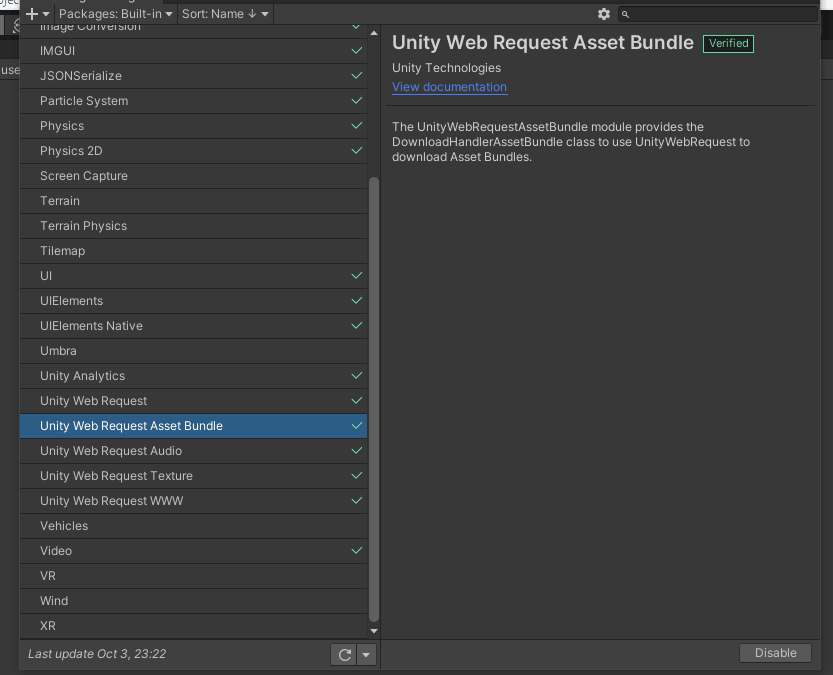Select the Terrain Physics package
This screenshot has height=675, width=833.
193,226
